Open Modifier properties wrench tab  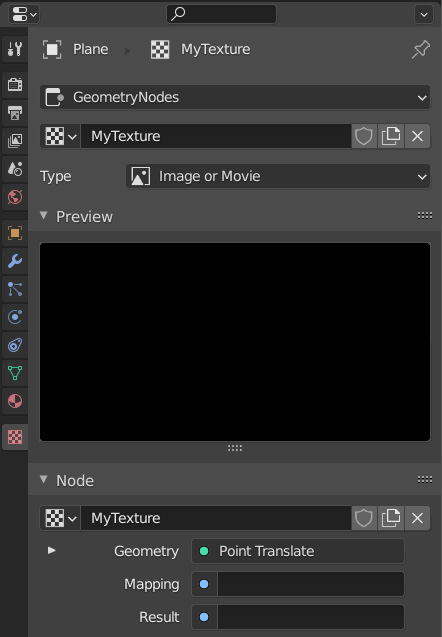15,261
